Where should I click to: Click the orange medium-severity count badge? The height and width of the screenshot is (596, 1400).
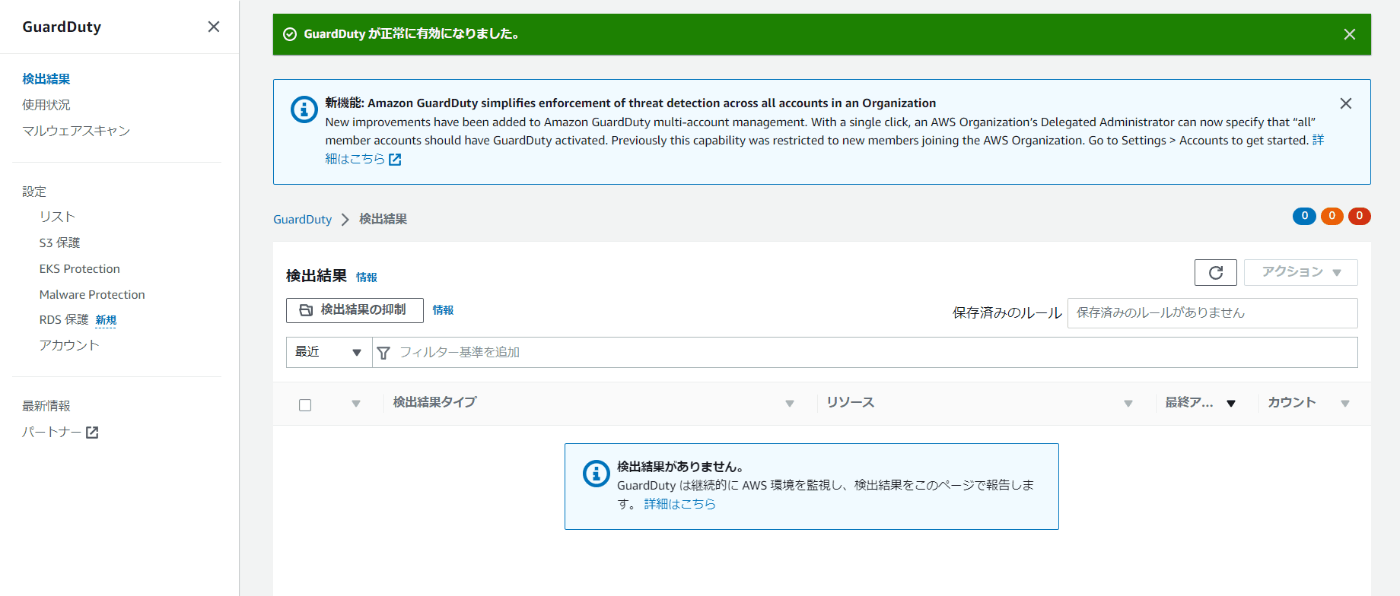point(1332,216)
